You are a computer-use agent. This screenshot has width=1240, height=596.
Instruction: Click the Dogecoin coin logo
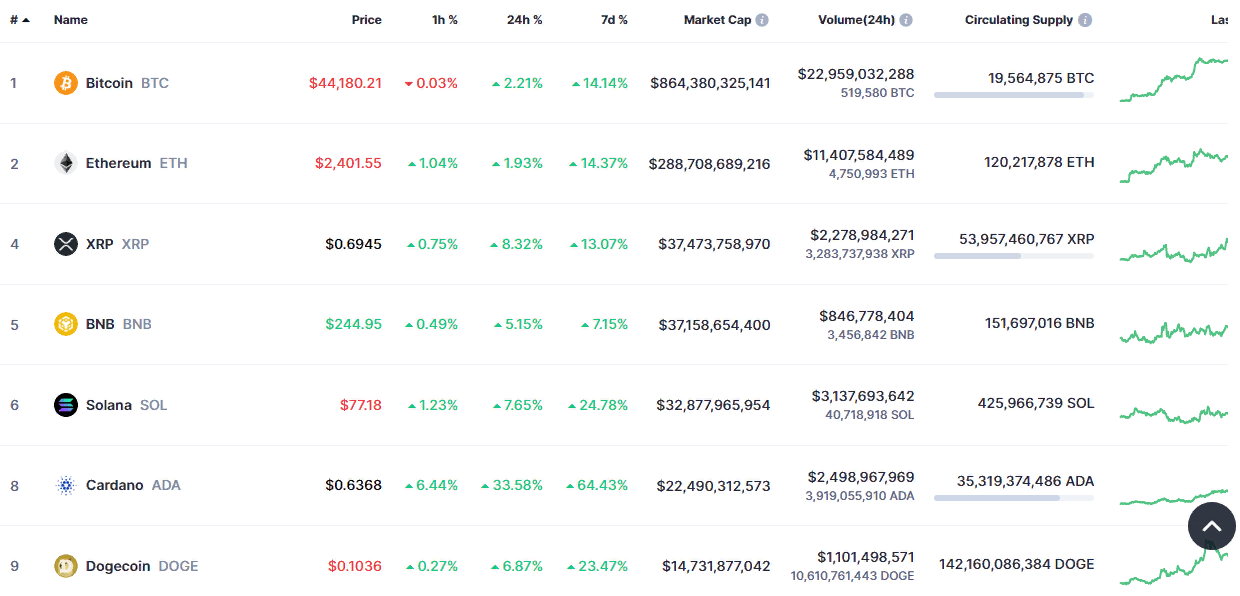(x=66, y=566)
